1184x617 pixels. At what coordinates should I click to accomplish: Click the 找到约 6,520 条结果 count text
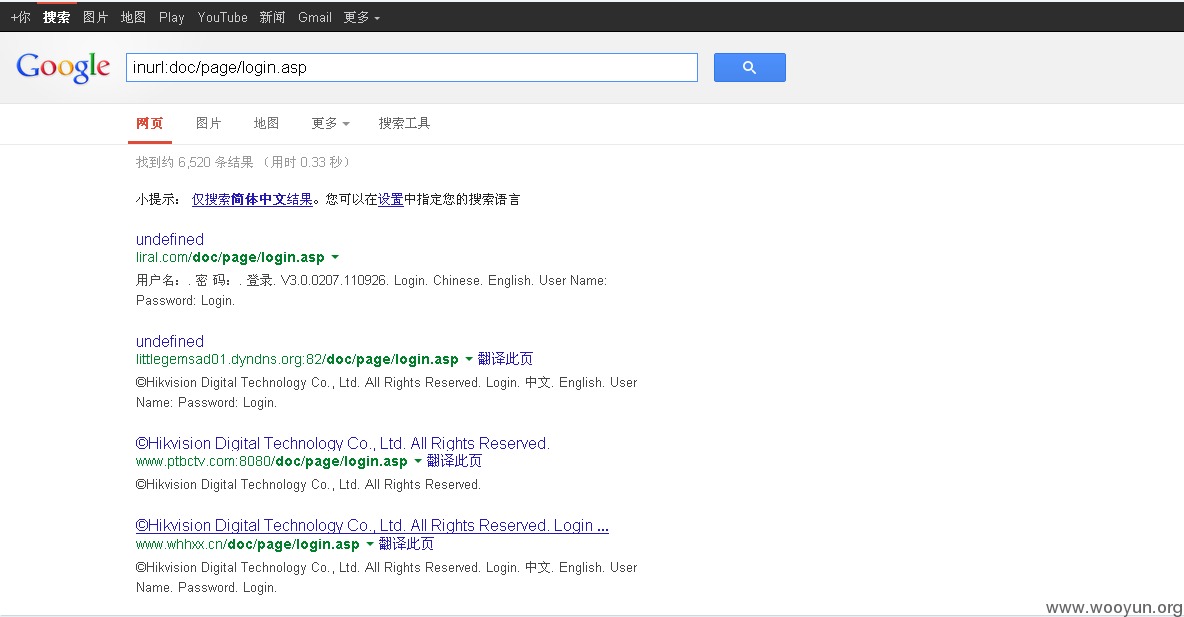click(x=195, y=162)
